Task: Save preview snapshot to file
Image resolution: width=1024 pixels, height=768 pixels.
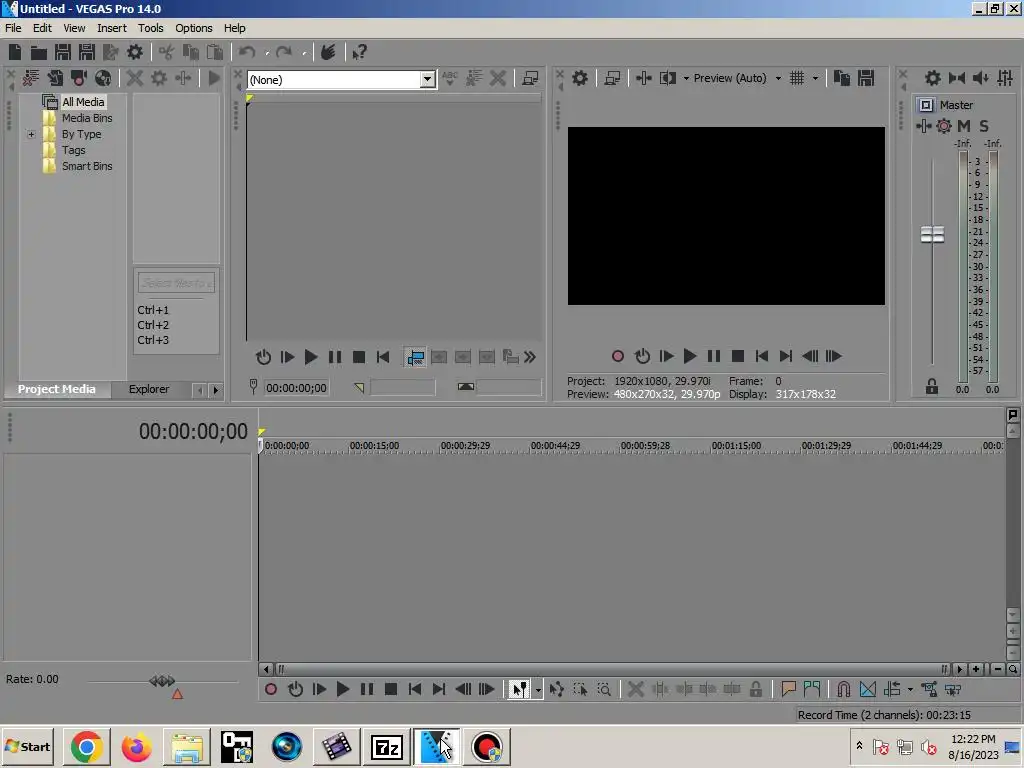Action: point(866,78)
